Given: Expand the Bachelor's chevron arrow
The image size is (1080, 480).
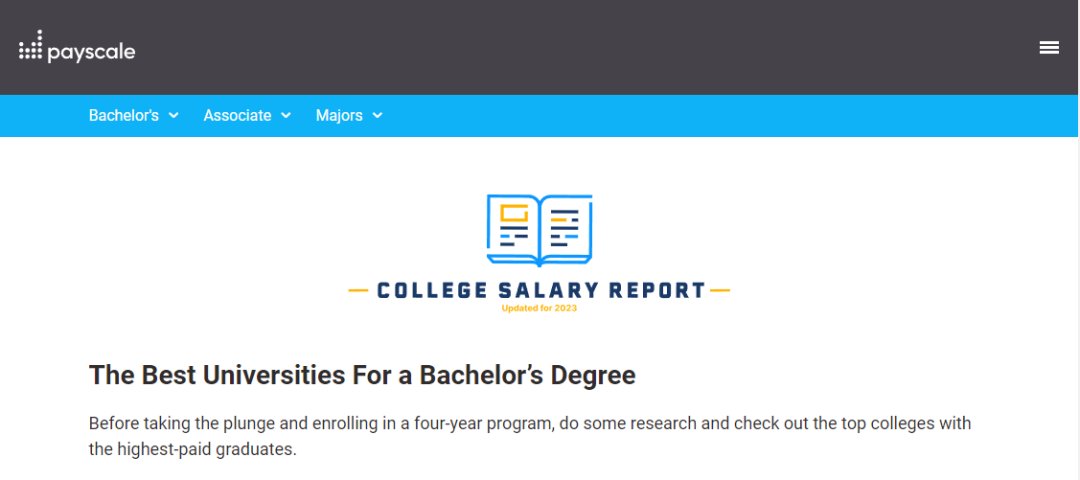Looking at the screenshot, I should coord(174,116).
